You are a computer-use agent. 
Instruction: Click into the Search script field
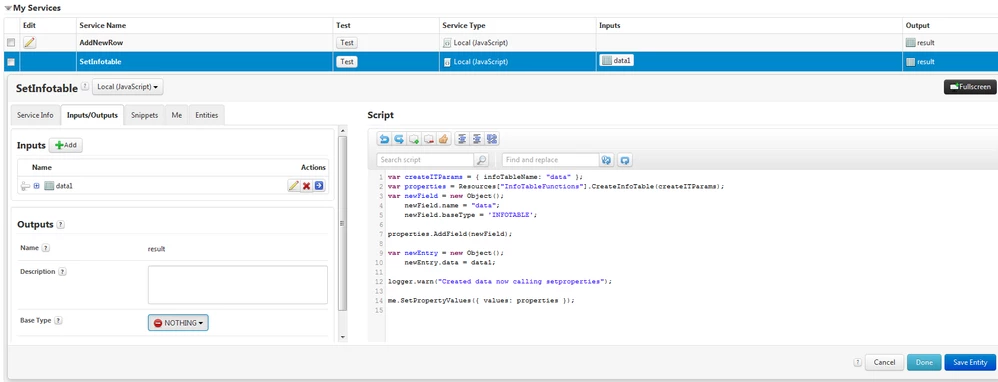[425, 160]
